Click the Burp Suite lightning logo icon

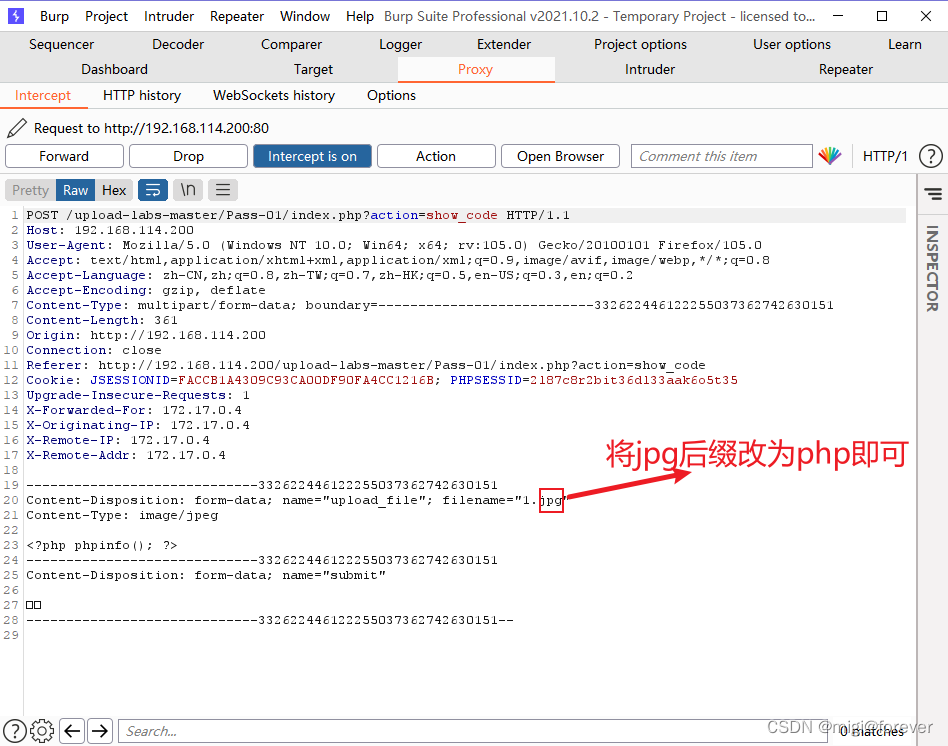[15, 16]
